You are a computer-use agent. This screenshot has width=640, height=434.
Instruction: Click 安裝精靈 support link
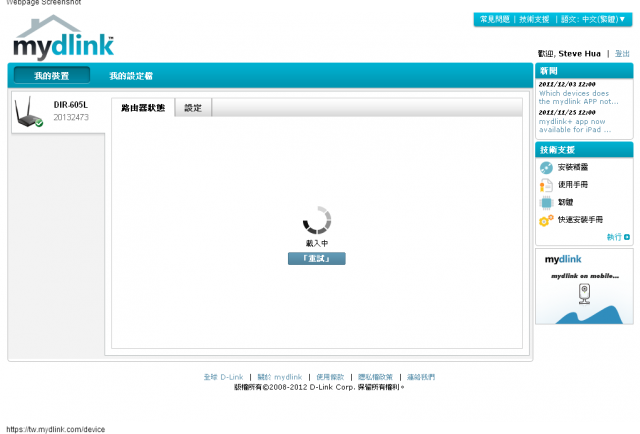(x=573, y=167)
